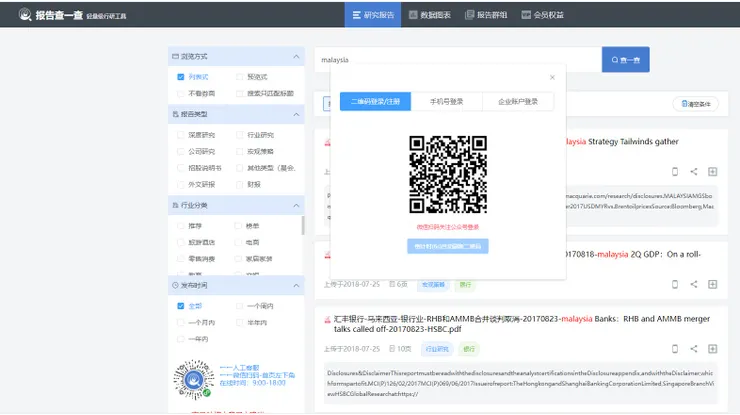Screen dimensions: 740x415
Task: Open the 会员权益 navigation tab
Action: point(543,15)
